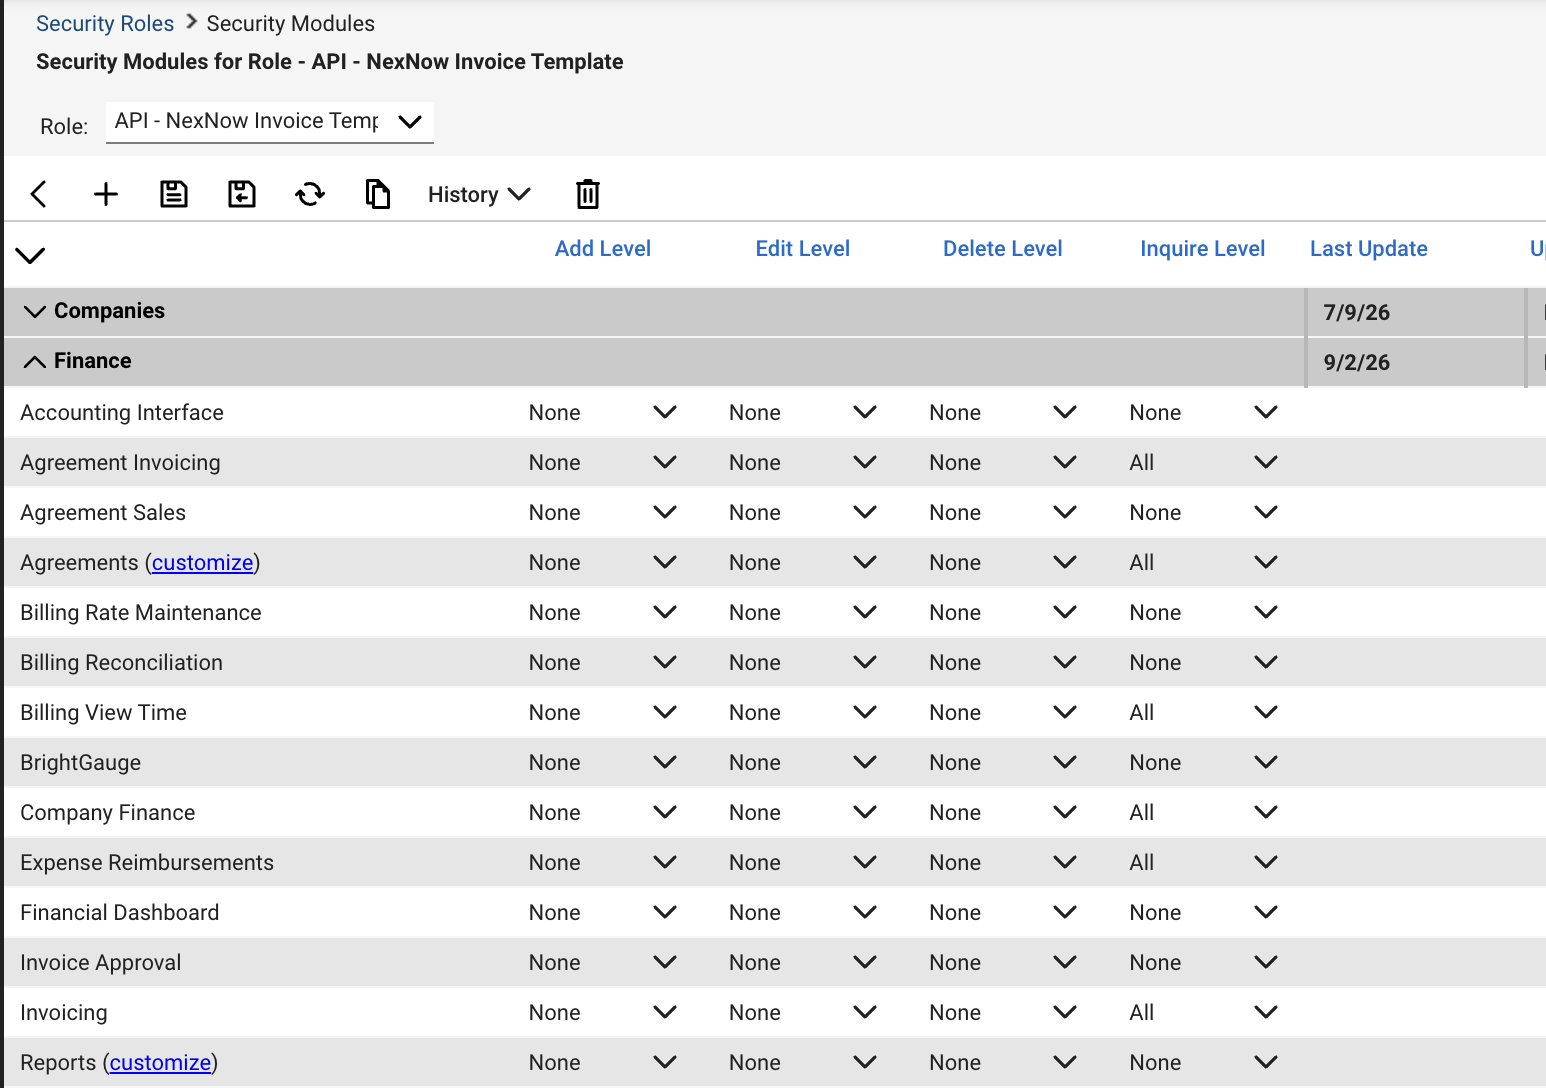Open Agreements Delete Level dropdown
The width and height of the screenshot is (1546, 1088).
pos(1003,562)
